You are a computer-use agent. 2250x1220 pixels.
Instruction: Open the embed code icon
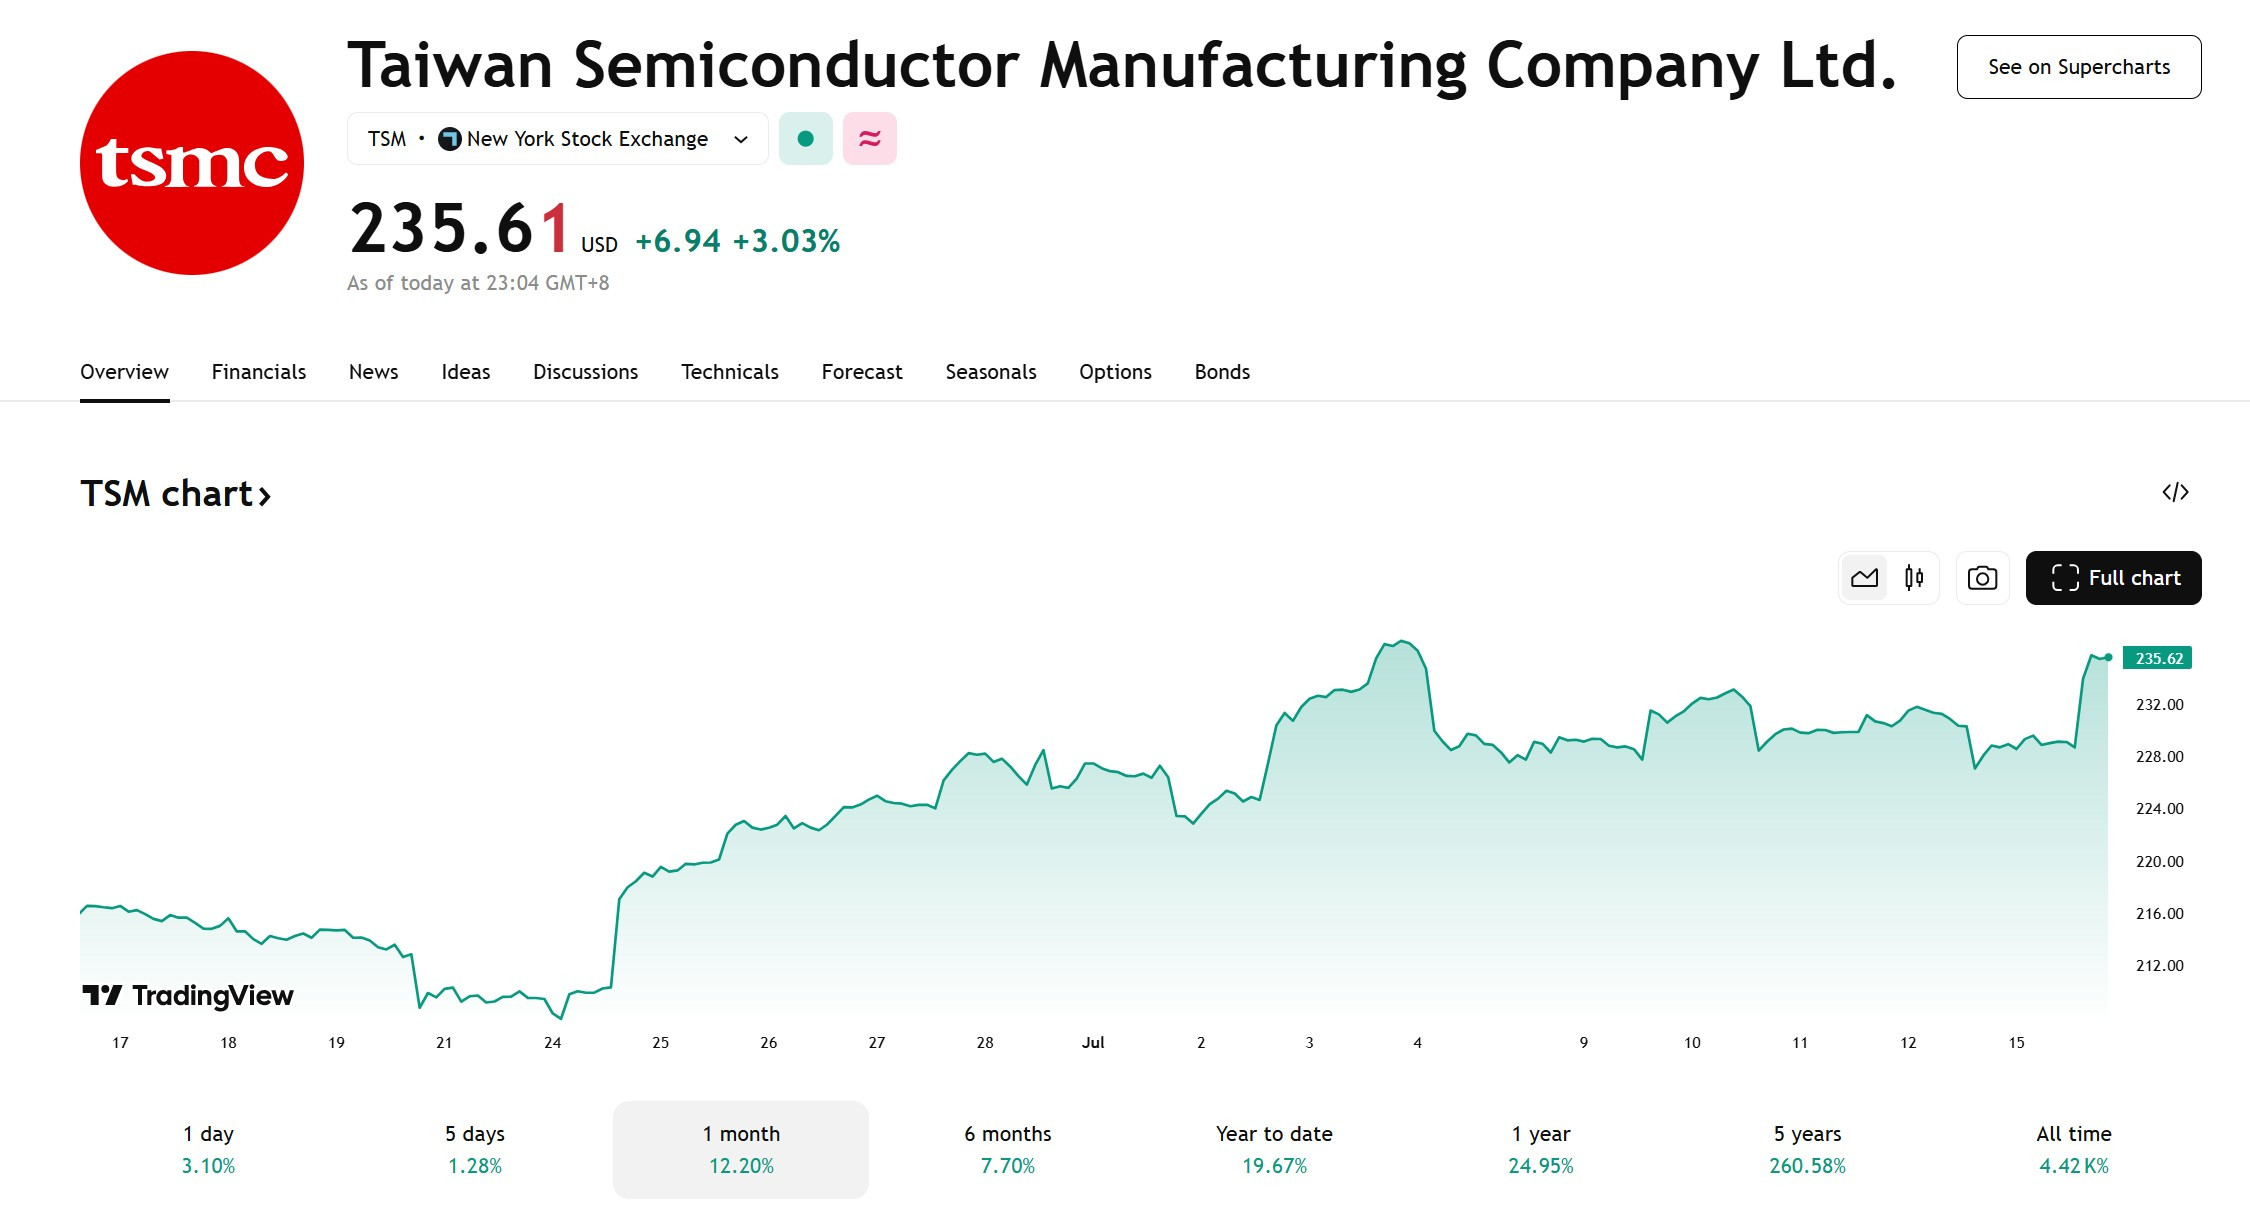[2175, 492]
